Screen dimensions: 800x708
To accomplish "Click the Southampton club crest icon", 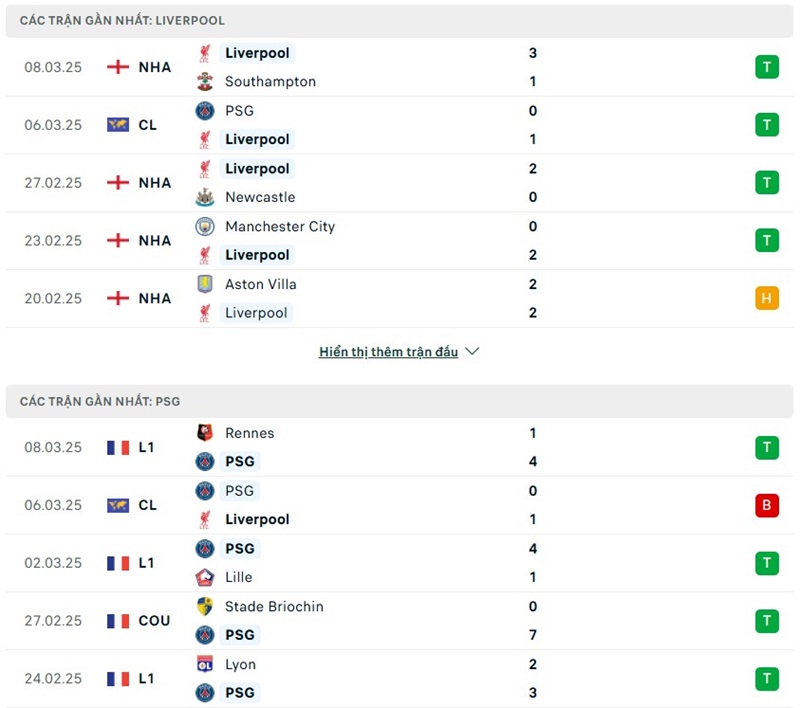I will (205, 82).
